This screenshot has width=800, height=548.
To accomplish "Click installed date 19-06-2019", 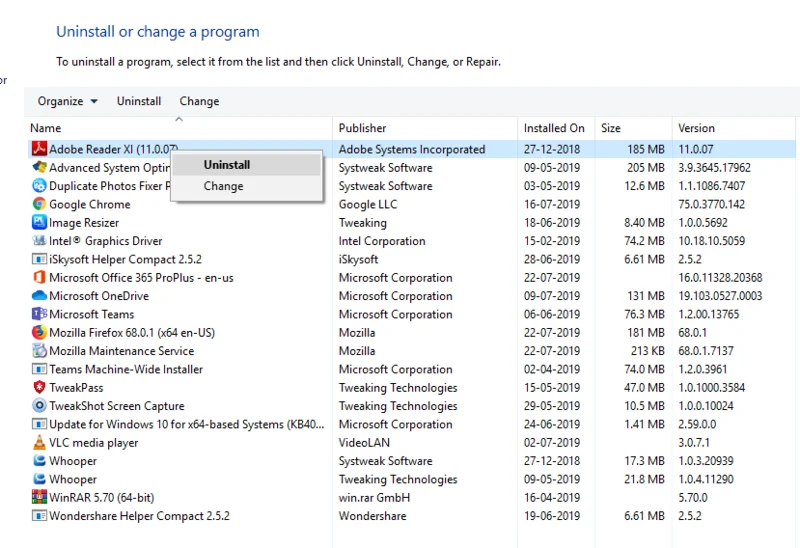I will (552, 516).
